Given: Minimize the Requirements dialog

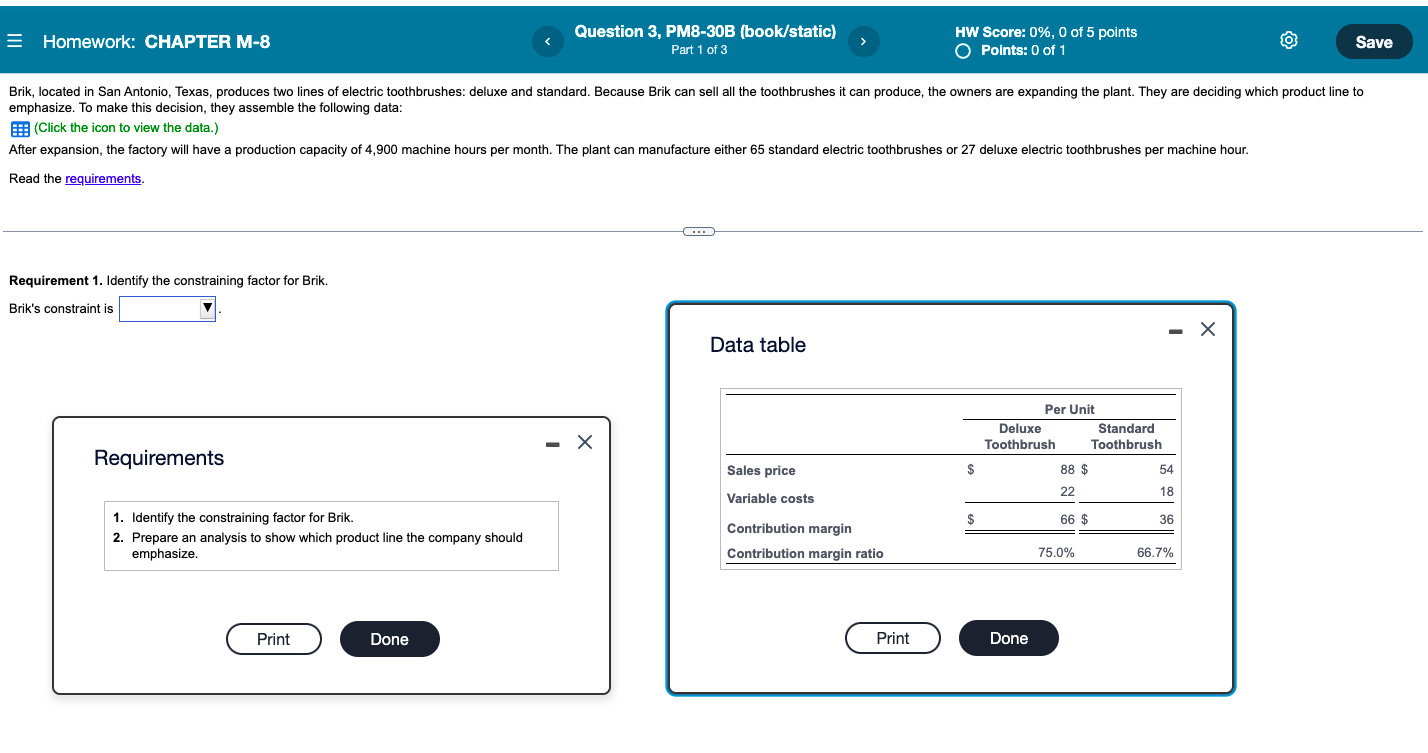Looking at the screenshot, I should click(x=551, y=443).
